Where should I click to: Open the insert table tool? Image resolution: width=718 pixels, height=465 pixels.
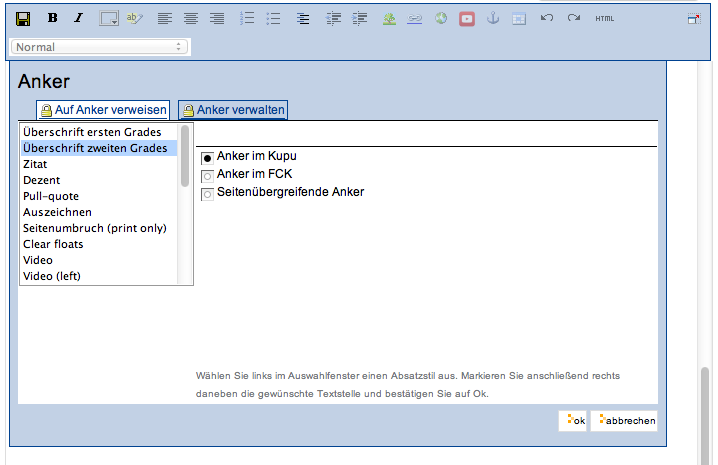pos(519,19)
